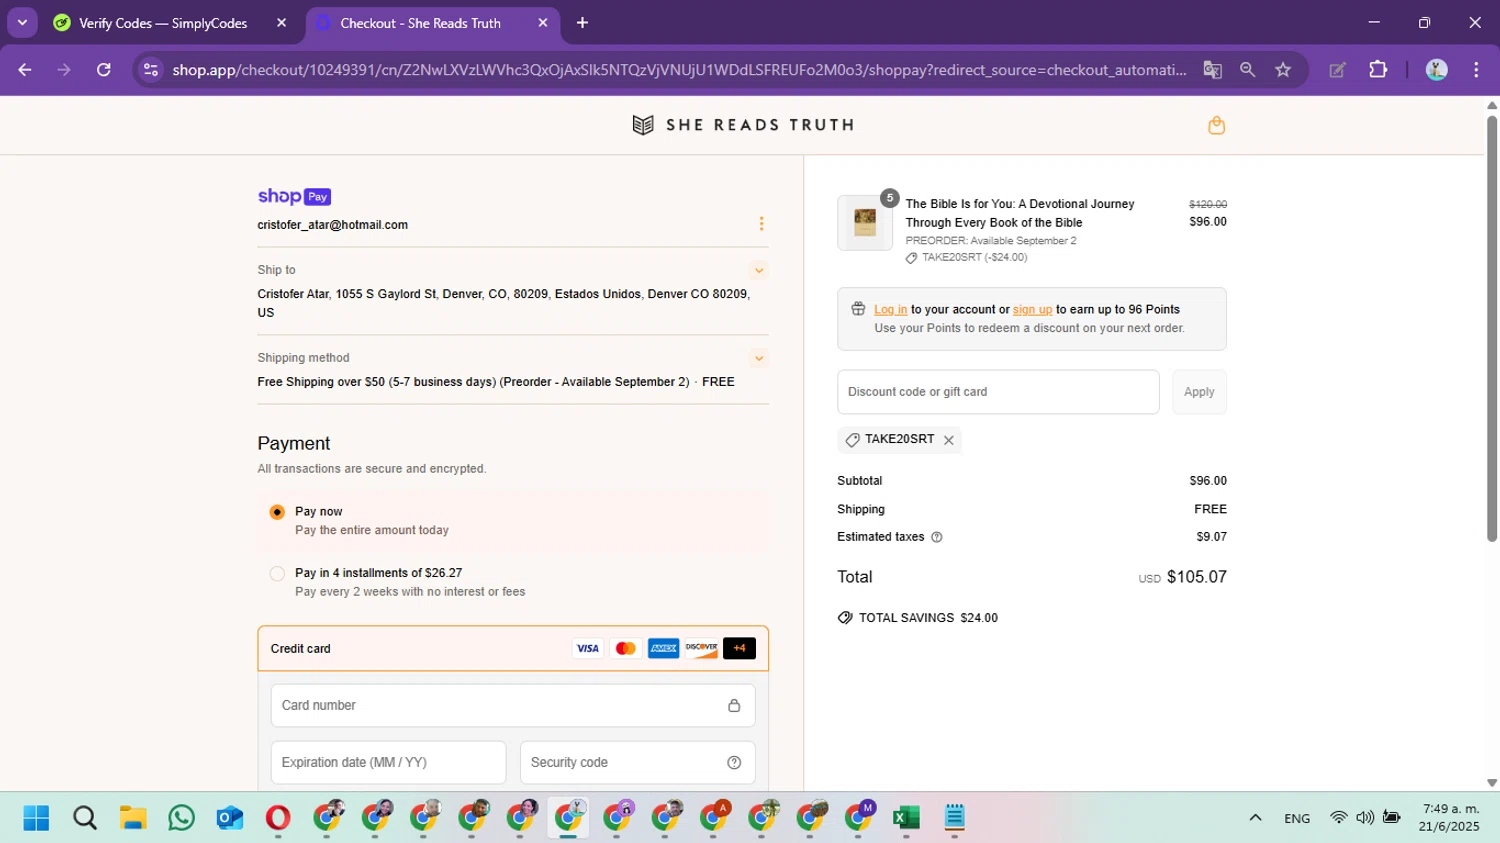The image size is (1500, 843).
Task: View site information icon in address bar
Action: (151, 70)
